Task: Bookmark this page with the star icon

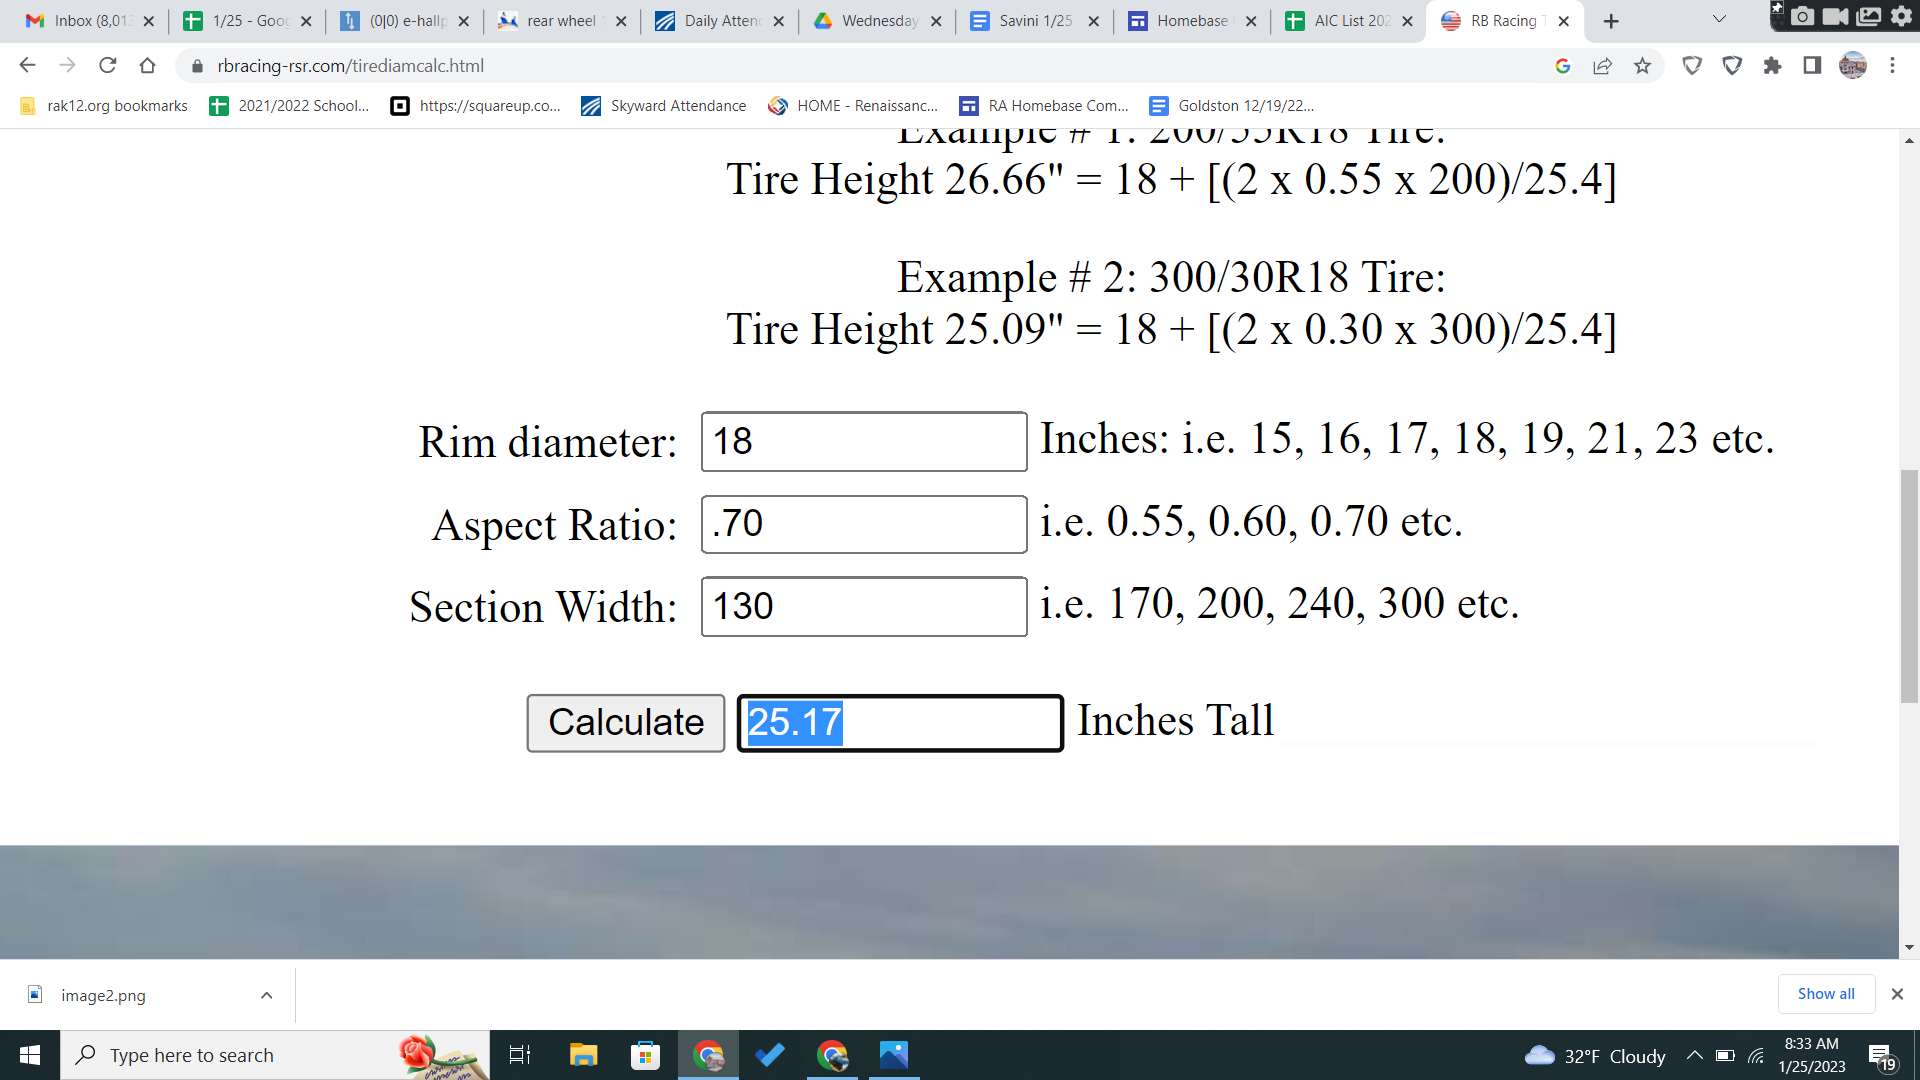Action: point(1642,66)
